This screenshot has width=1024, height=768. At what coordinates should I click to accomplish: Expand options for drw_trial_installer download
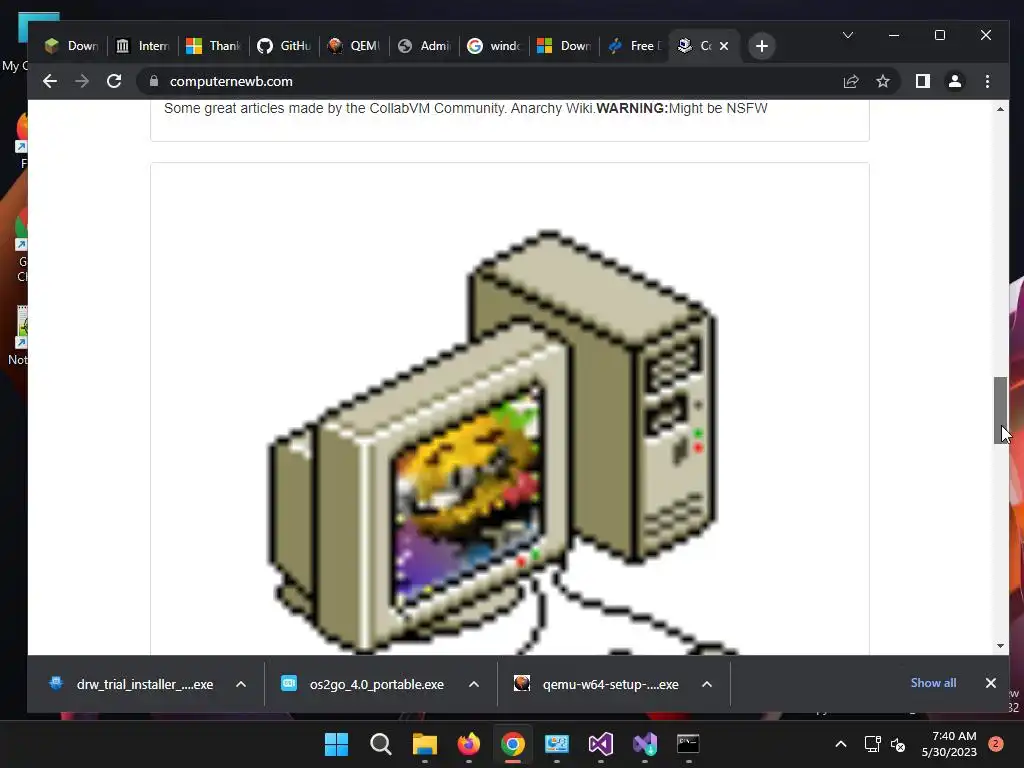pyautogui.click(x=241, y=684)
